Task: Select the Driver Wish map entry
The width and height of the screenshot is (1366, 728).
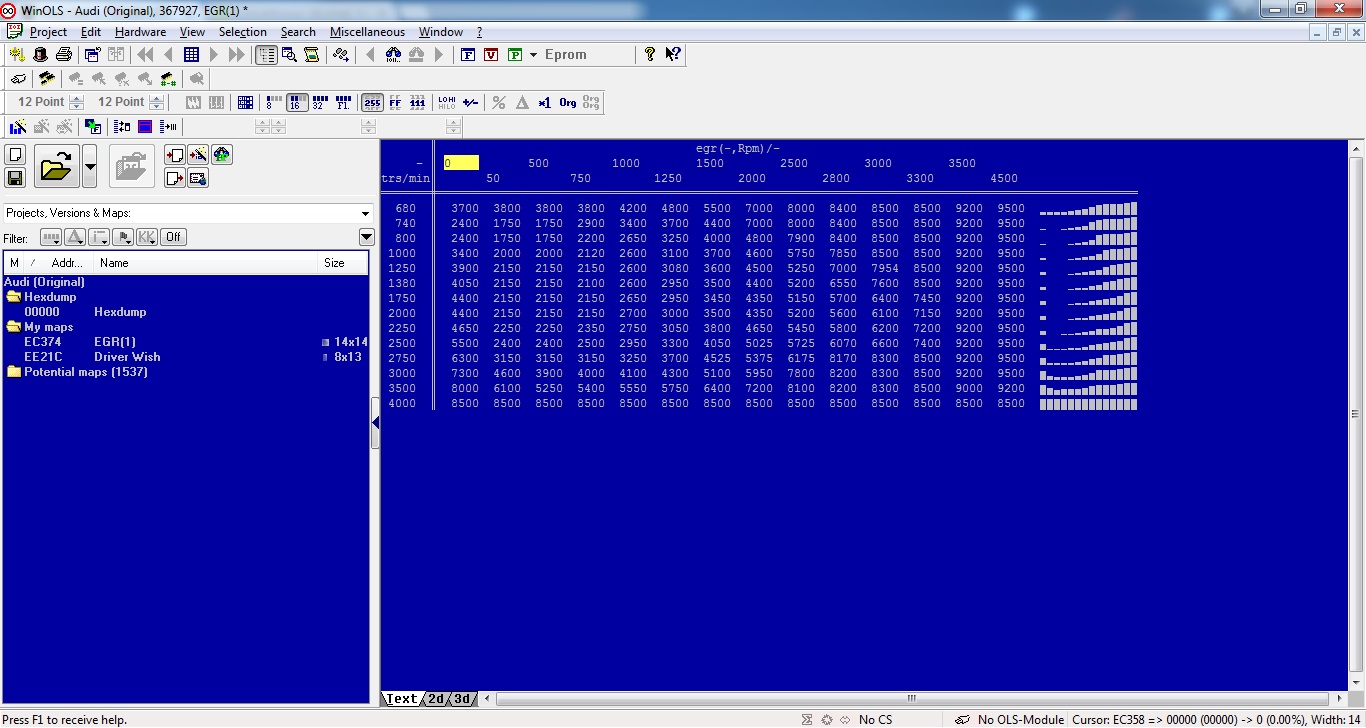Action: [x=127, y=357]
